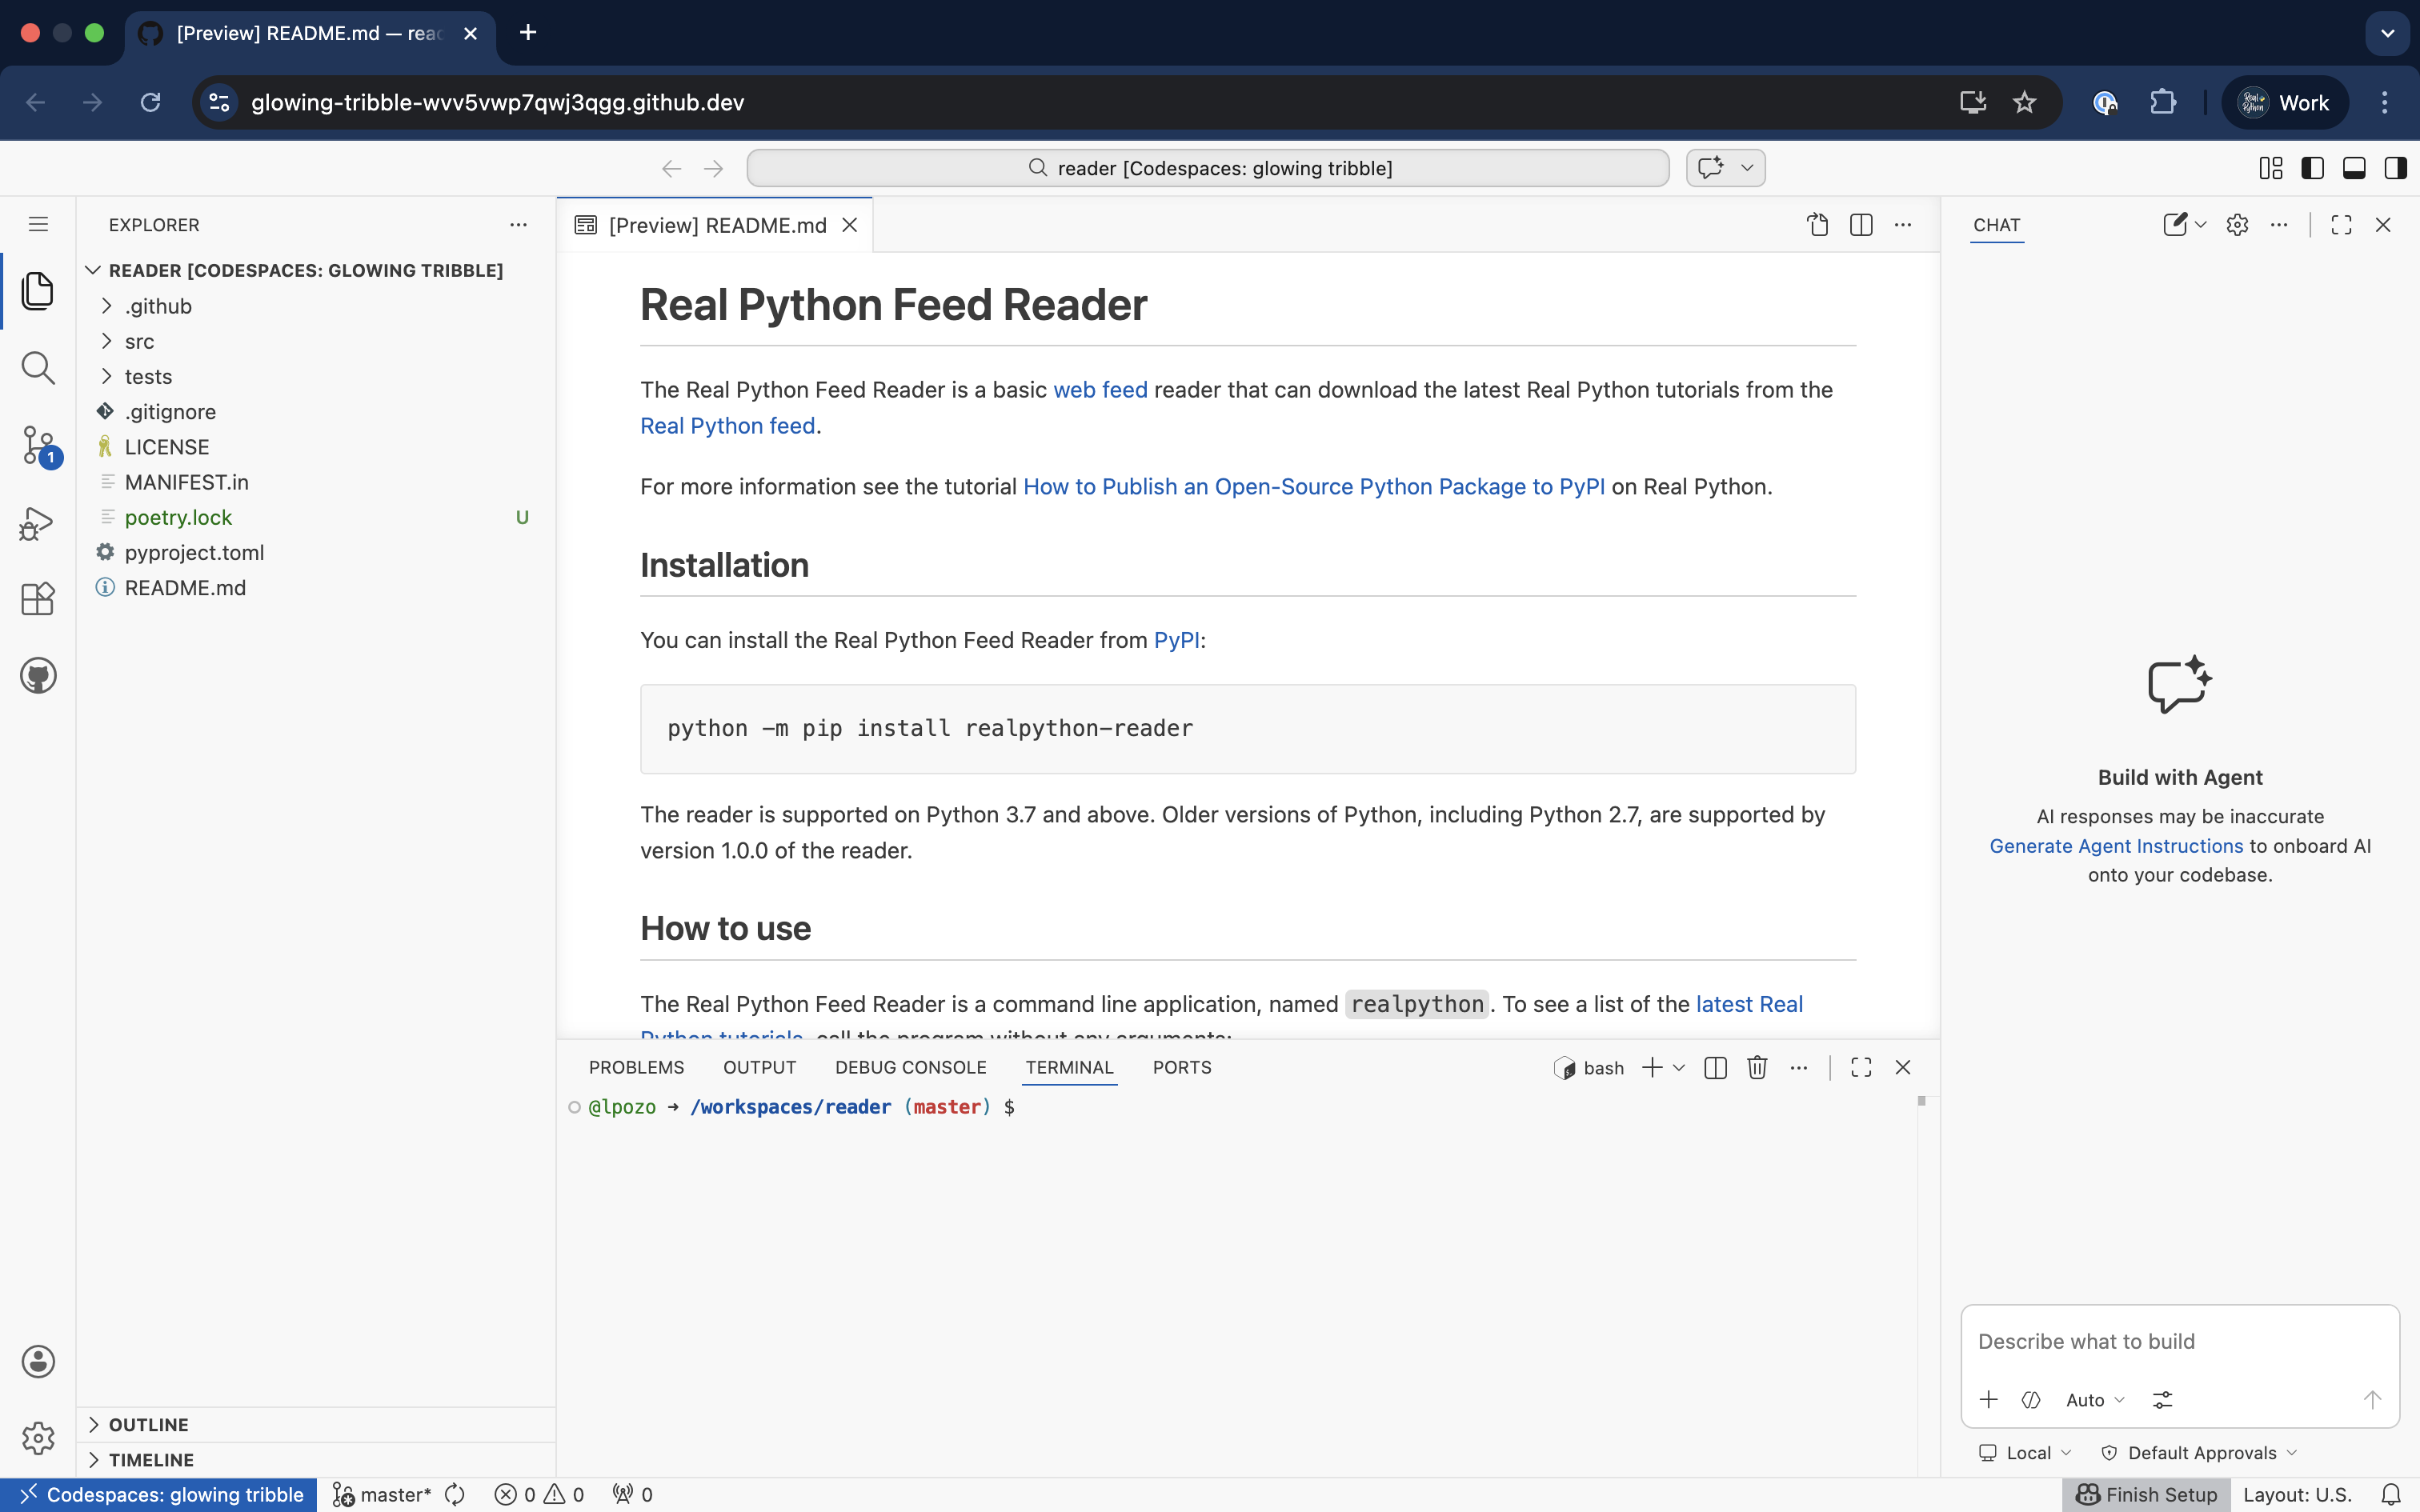Maximize the chat panel
The width and height of the screenshot is (2420, 1512).
click(x=2341, y=225)
